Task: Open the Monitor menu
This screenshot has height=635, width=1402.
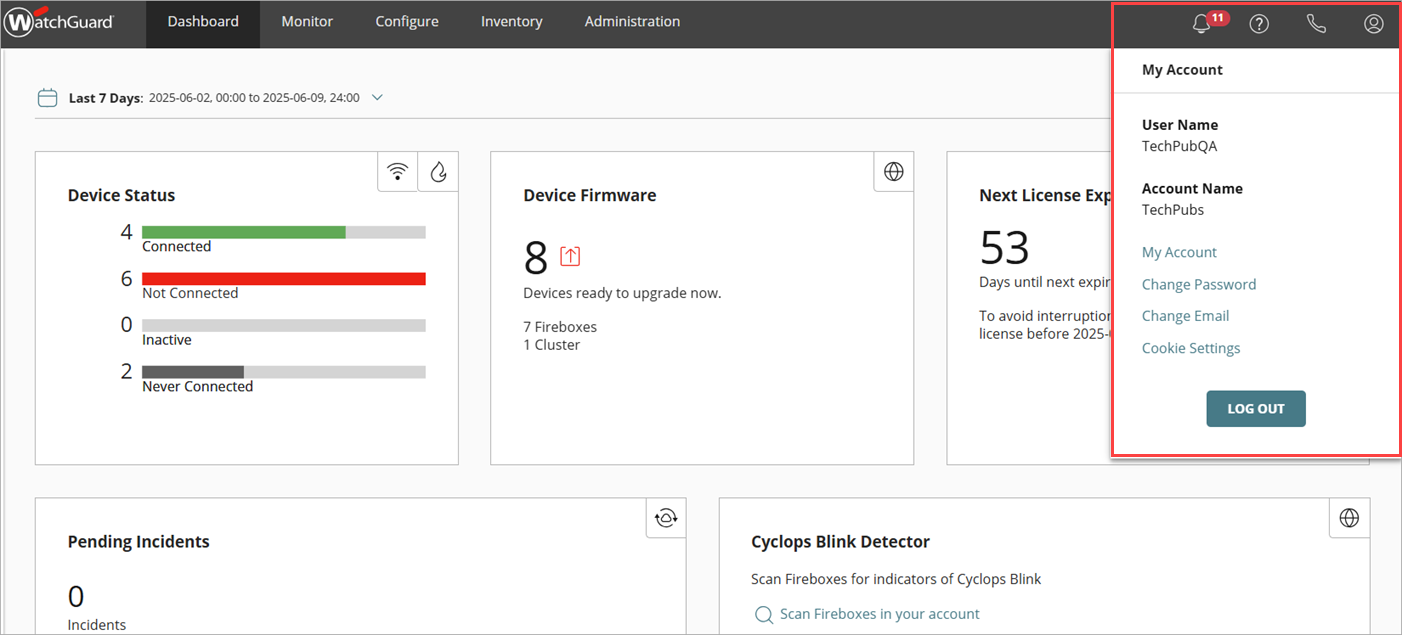Action: click(x=307, y=22)
